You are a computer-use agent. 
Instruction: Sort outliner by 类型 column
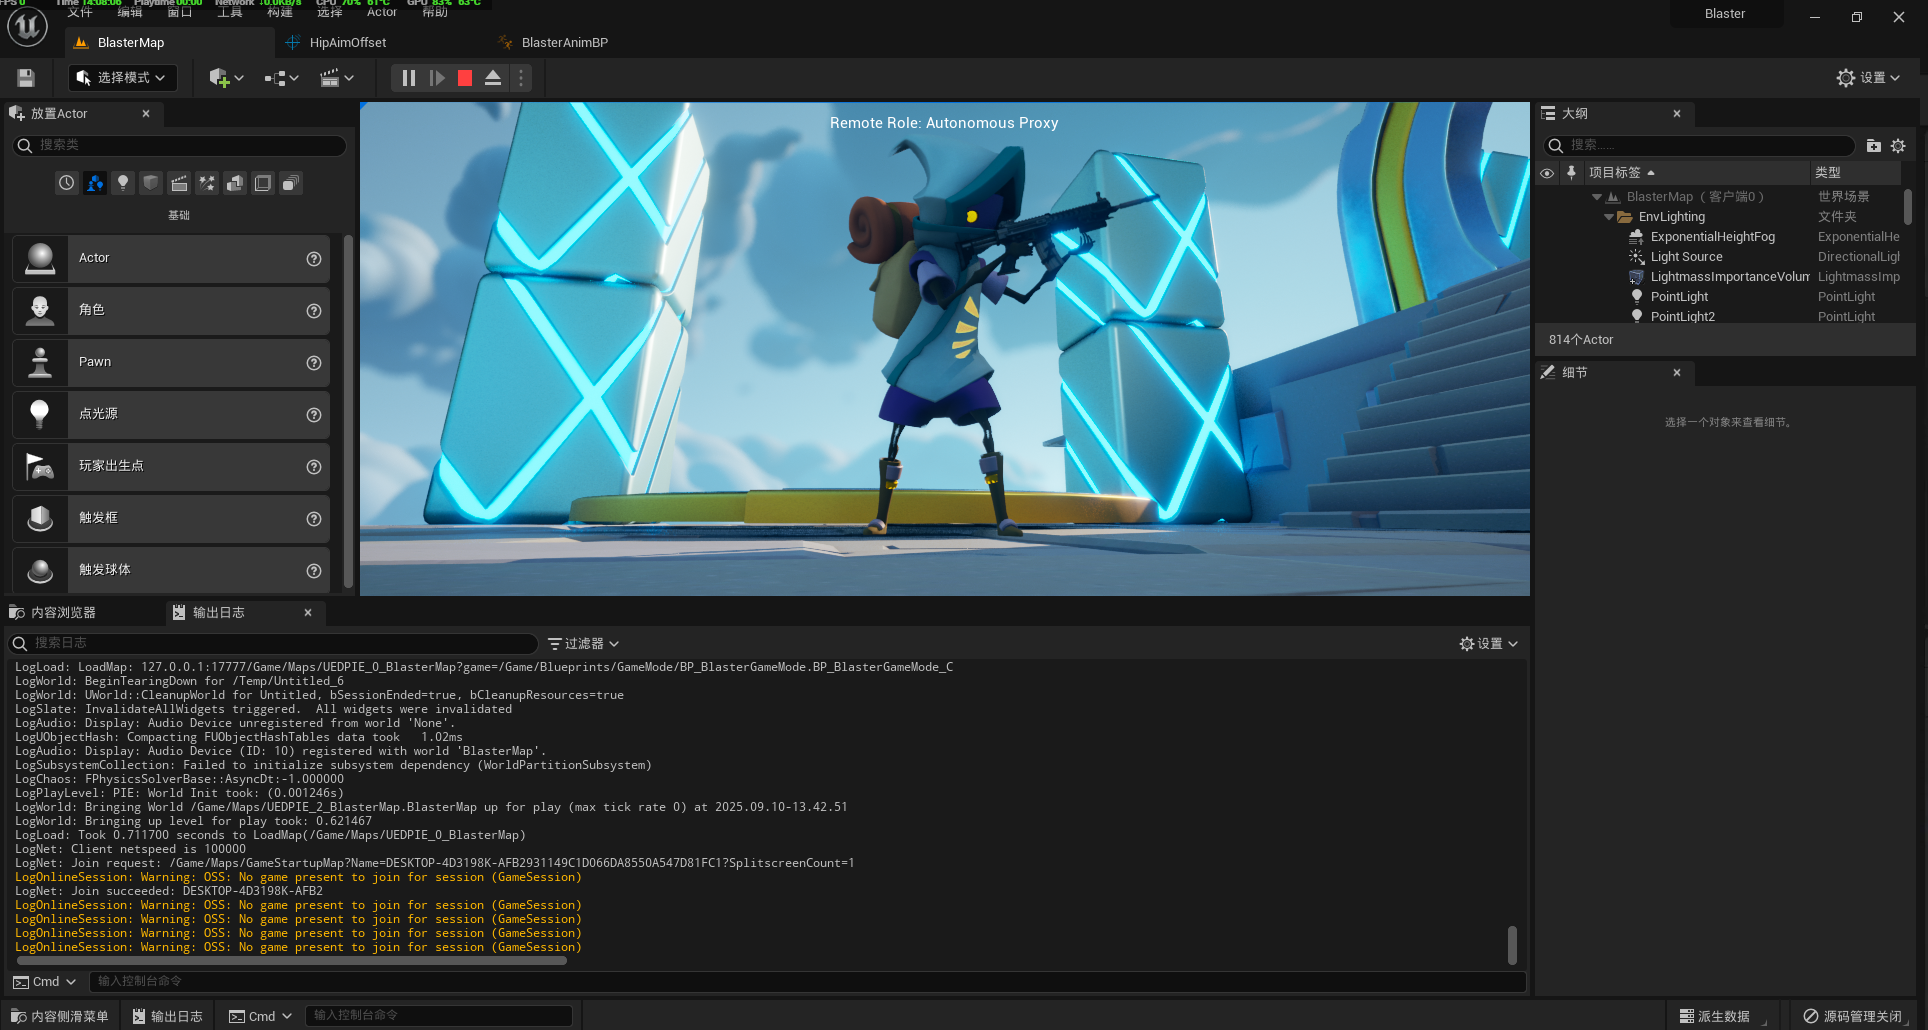point(1855,173)
